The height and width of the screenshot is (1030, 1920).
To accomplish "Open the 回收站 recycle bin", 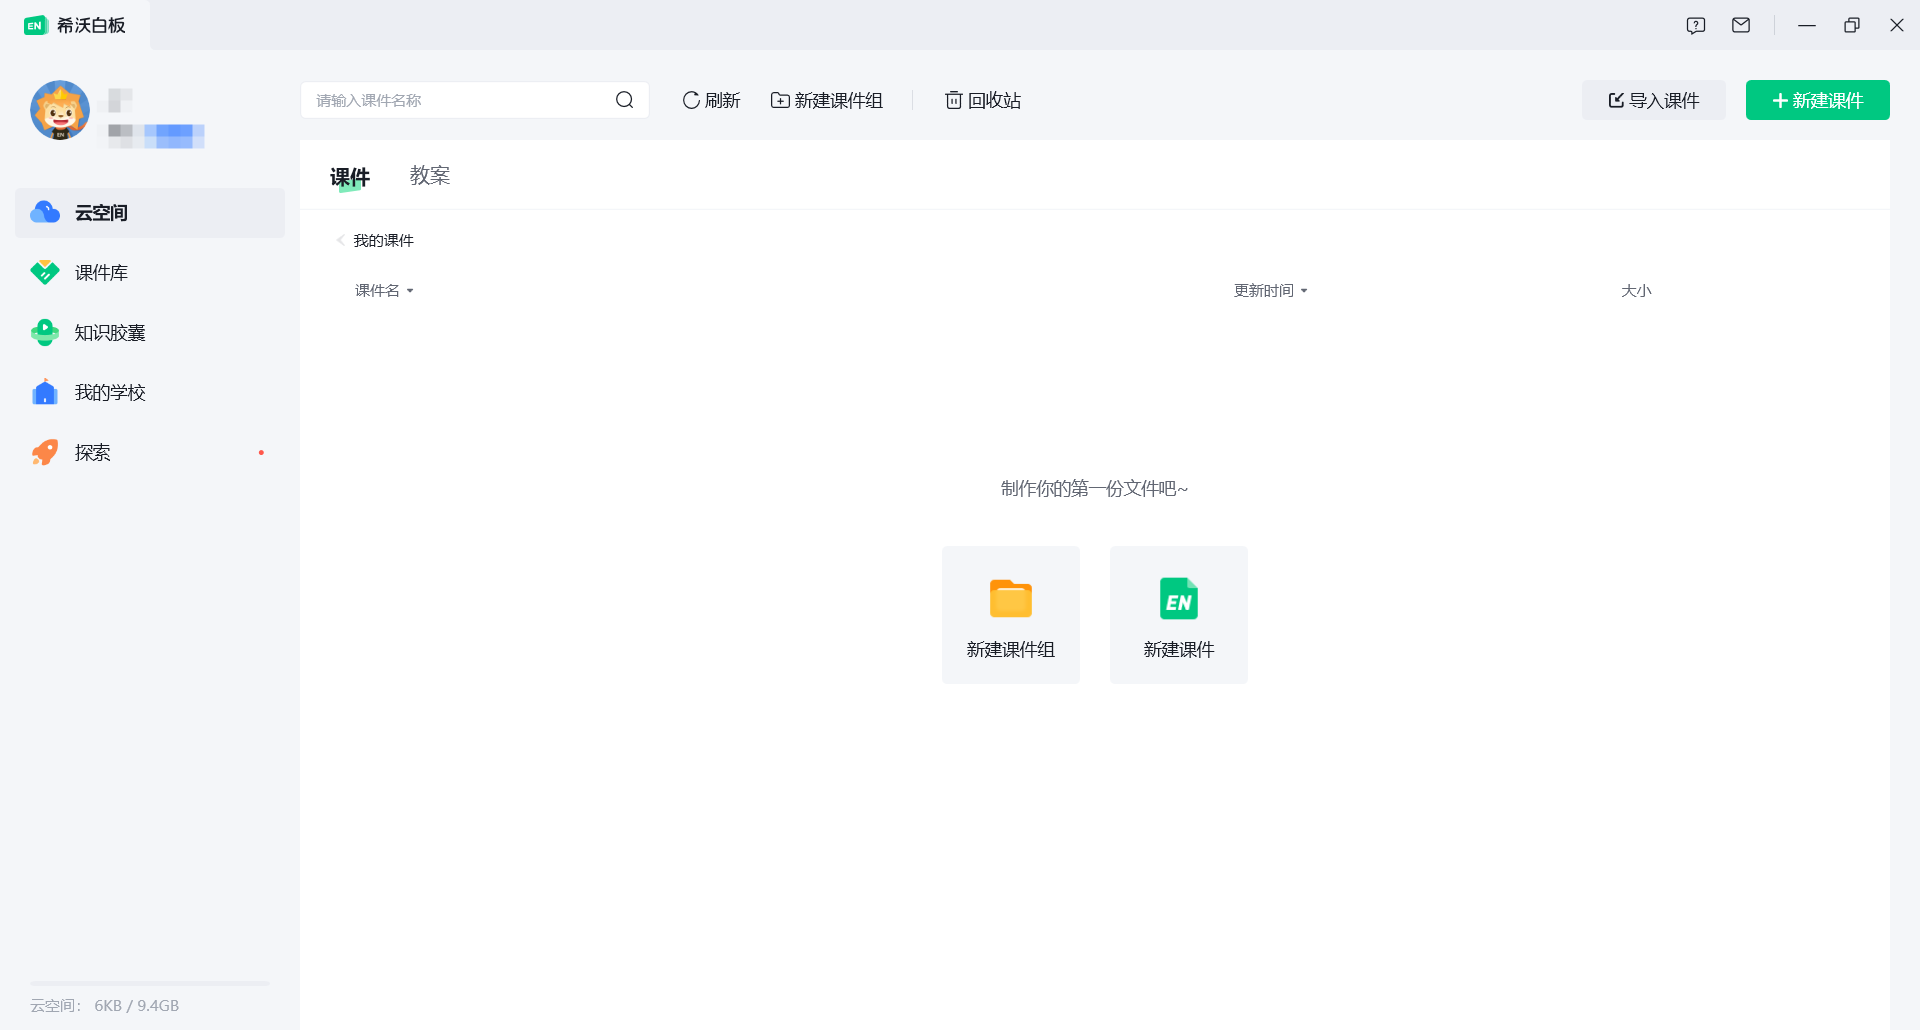I will (x=982, y=100).
